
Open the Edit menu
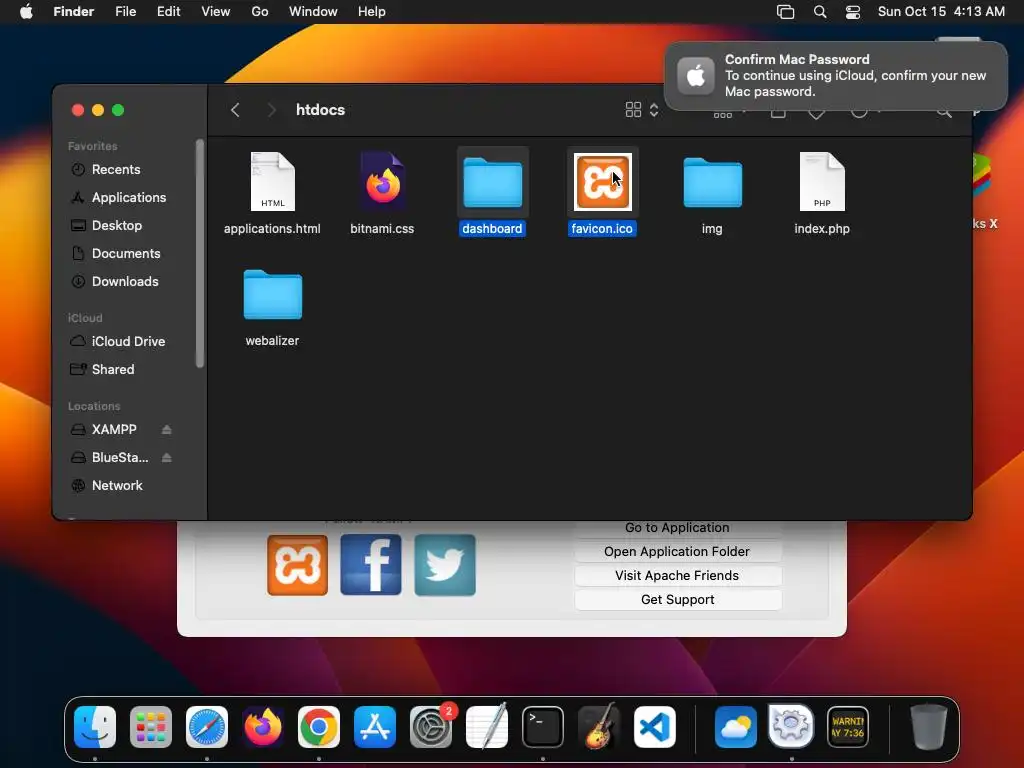point(168,12)
